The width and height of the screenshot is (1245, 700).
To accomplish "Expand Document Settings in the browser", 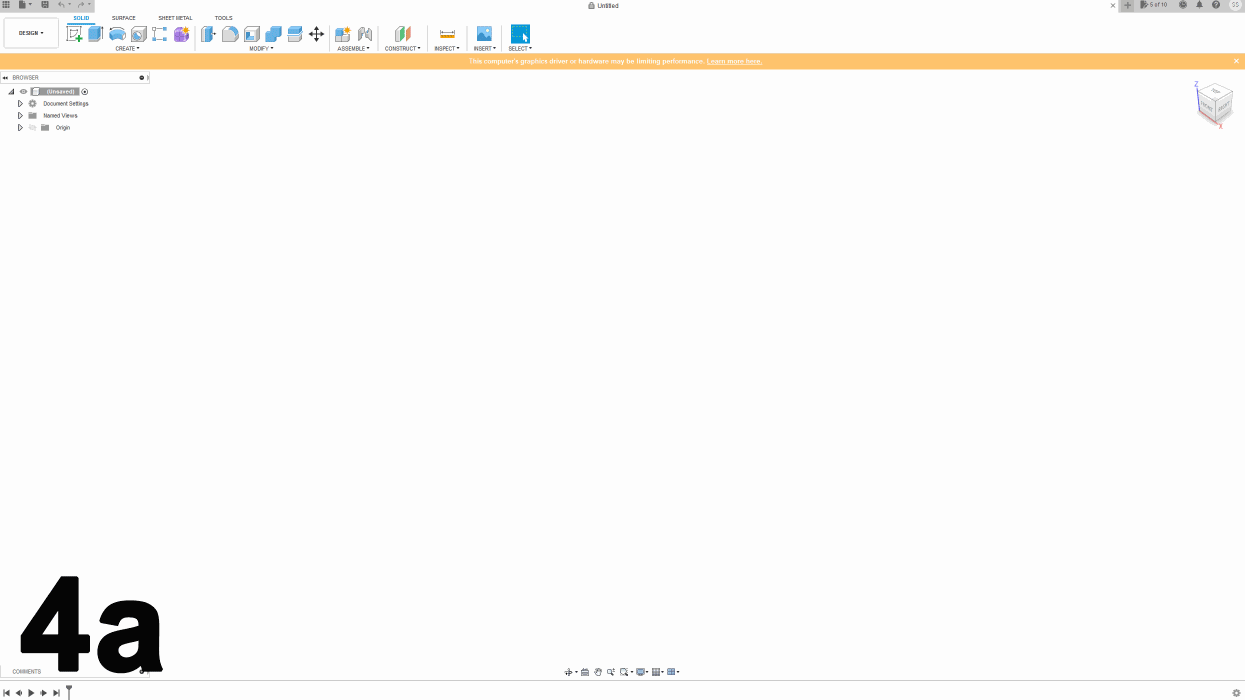I will click(x=19, y=103).
